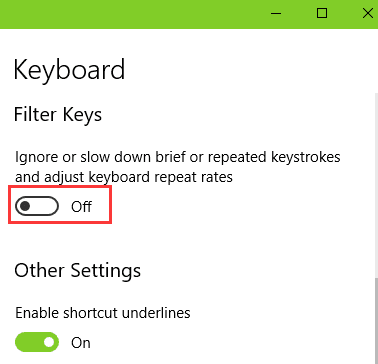The width and height of the screenshot is (378, 364).
Task: Click the vertical scrollbar thumb
Action: click(x=375, y=320)
